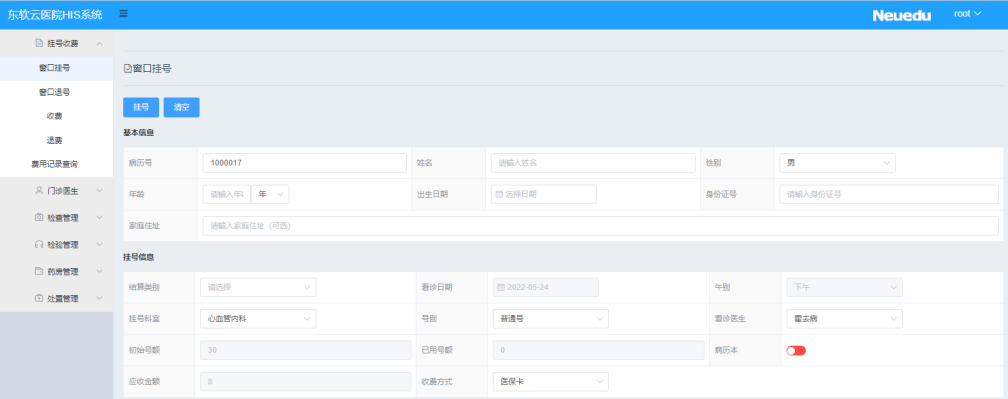Click the 挂号 submit button
Viewport: 1008px width, 399px height.
141,107
